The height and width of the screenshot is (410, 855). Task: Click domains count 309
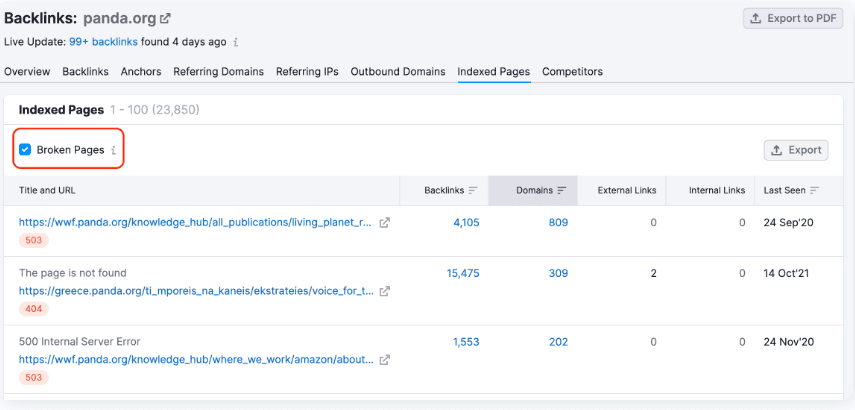click(x=558, y=273)
